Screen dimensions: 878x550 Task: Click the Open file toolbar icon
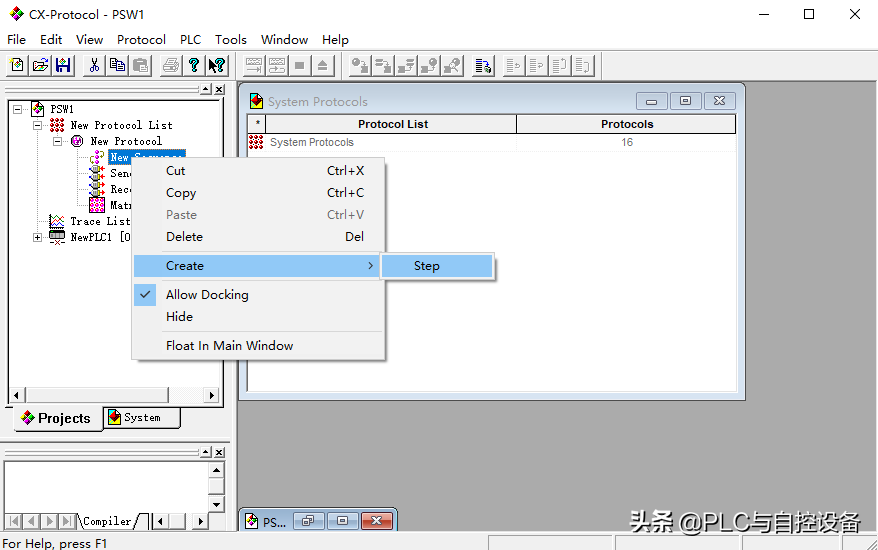(x=40, y=66)
